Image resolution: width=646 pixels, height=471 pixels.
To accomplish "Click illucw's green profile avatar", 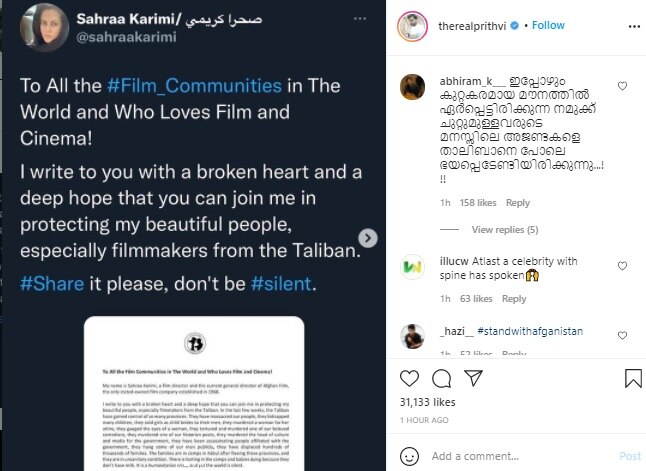I will 412,267.
